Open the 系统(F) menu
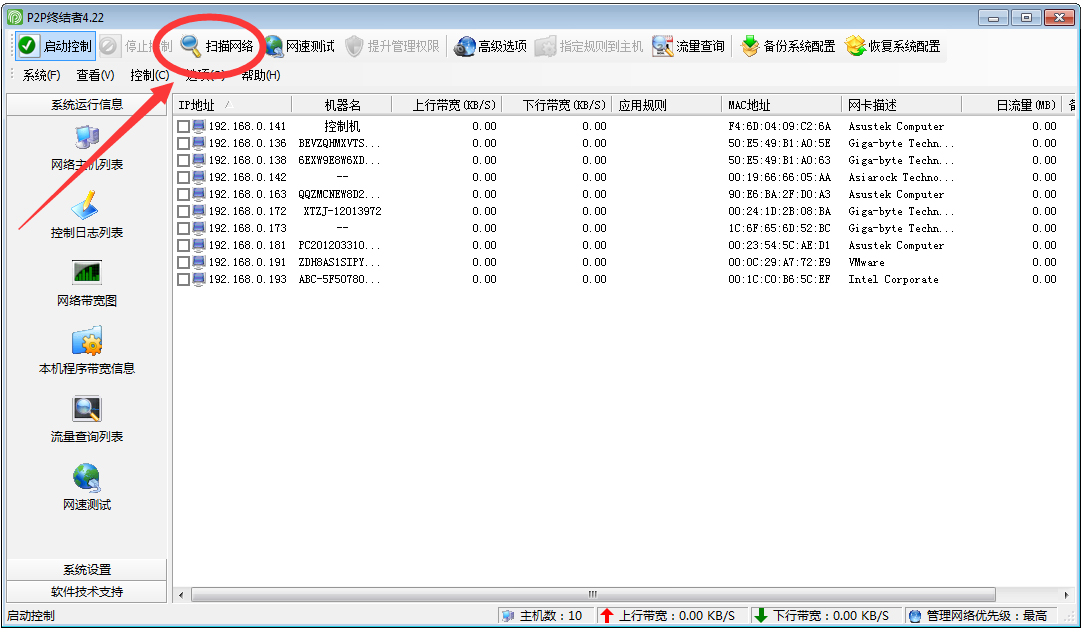 coord(38,75)
